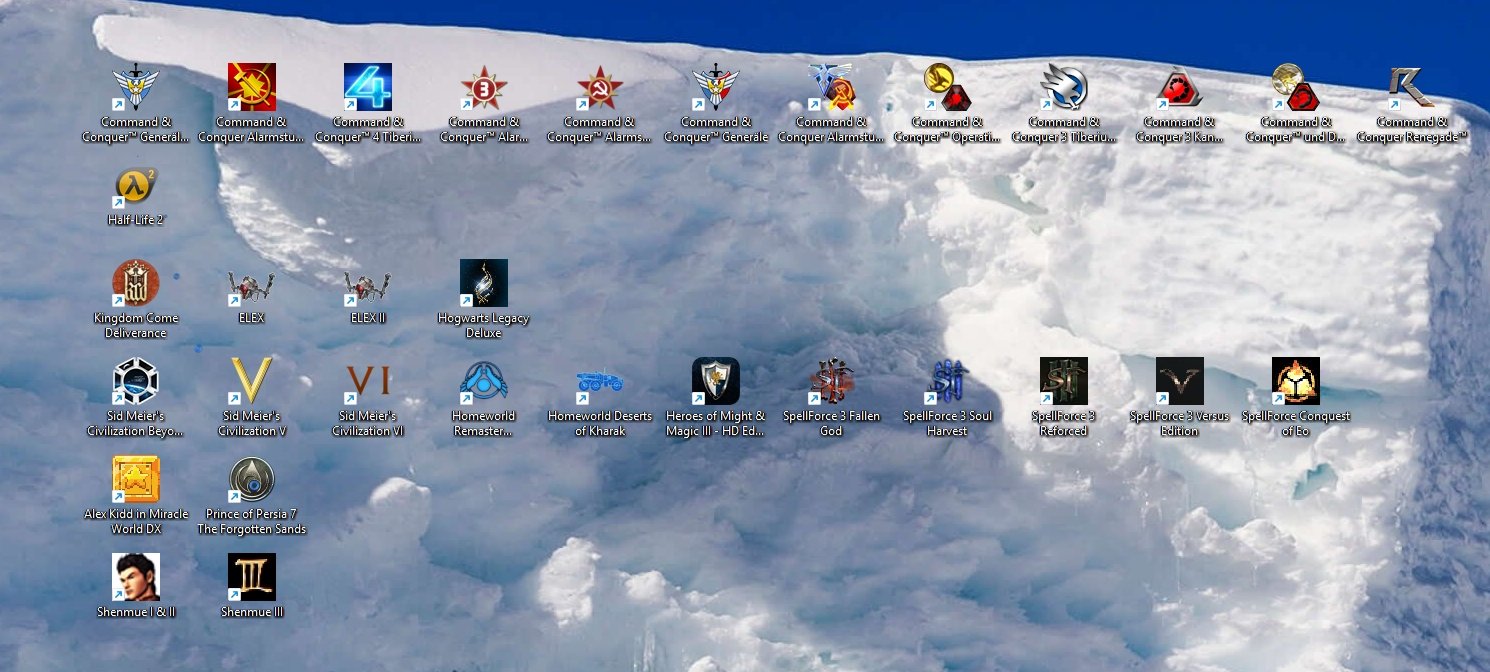1490x672 pixels.
Task: Open the Shenmue I & II shortcut
Action: tap(136, 577)
